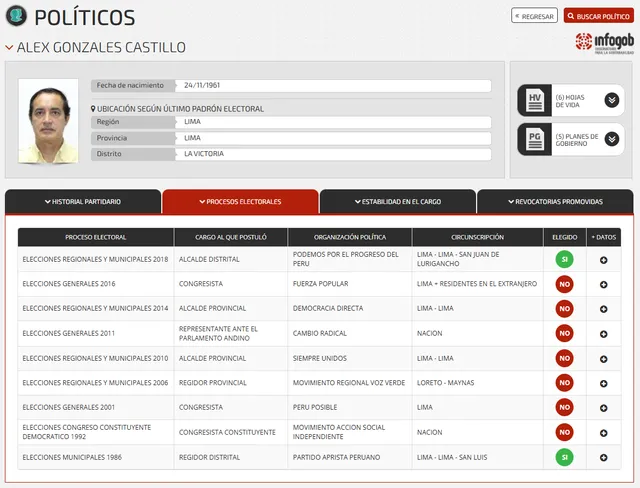Click the red NO badge for Cambio Radical
This screenshot has width=640, height=488.
pos(564,333)
